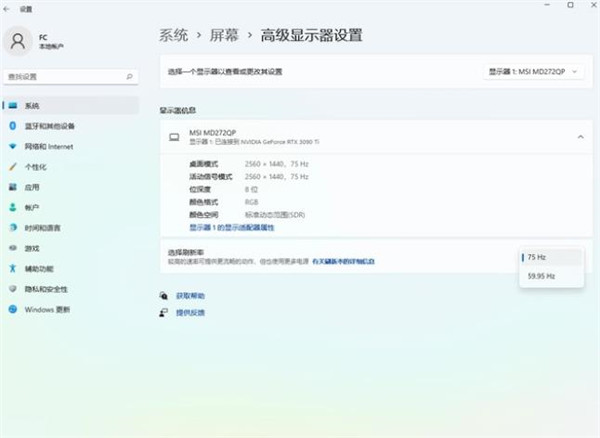600x438 pixels.
Task: Go to 屏幕 in the breadcrumb path
Action: tap(224, 35)
